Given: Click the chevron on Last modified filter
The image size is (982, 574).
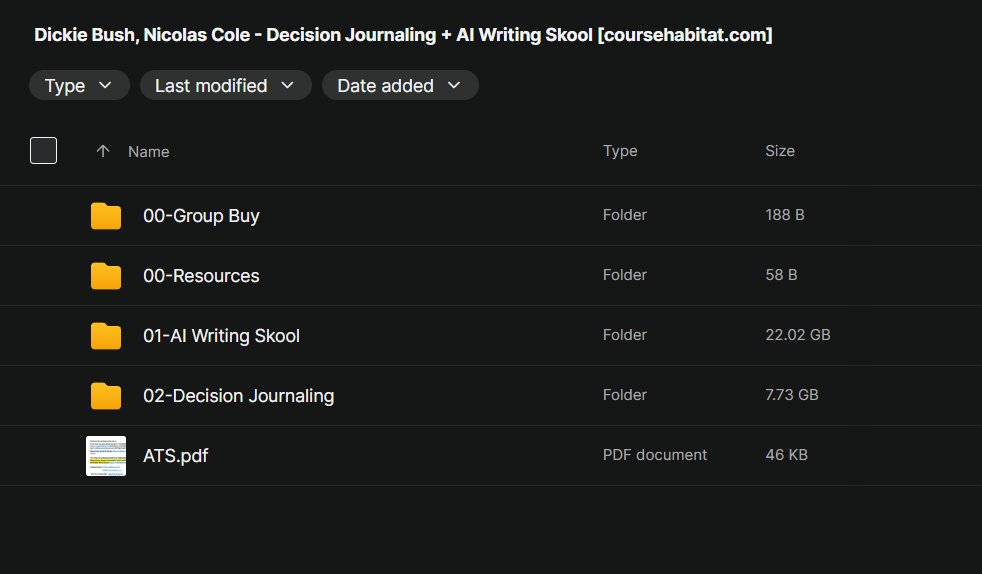Looking at the screenshot, I should click(x=287, y=85).
